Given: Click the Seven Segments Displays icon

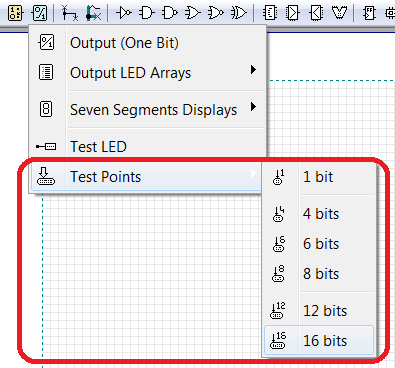Looking at the screenshot, I should (46, 109).
